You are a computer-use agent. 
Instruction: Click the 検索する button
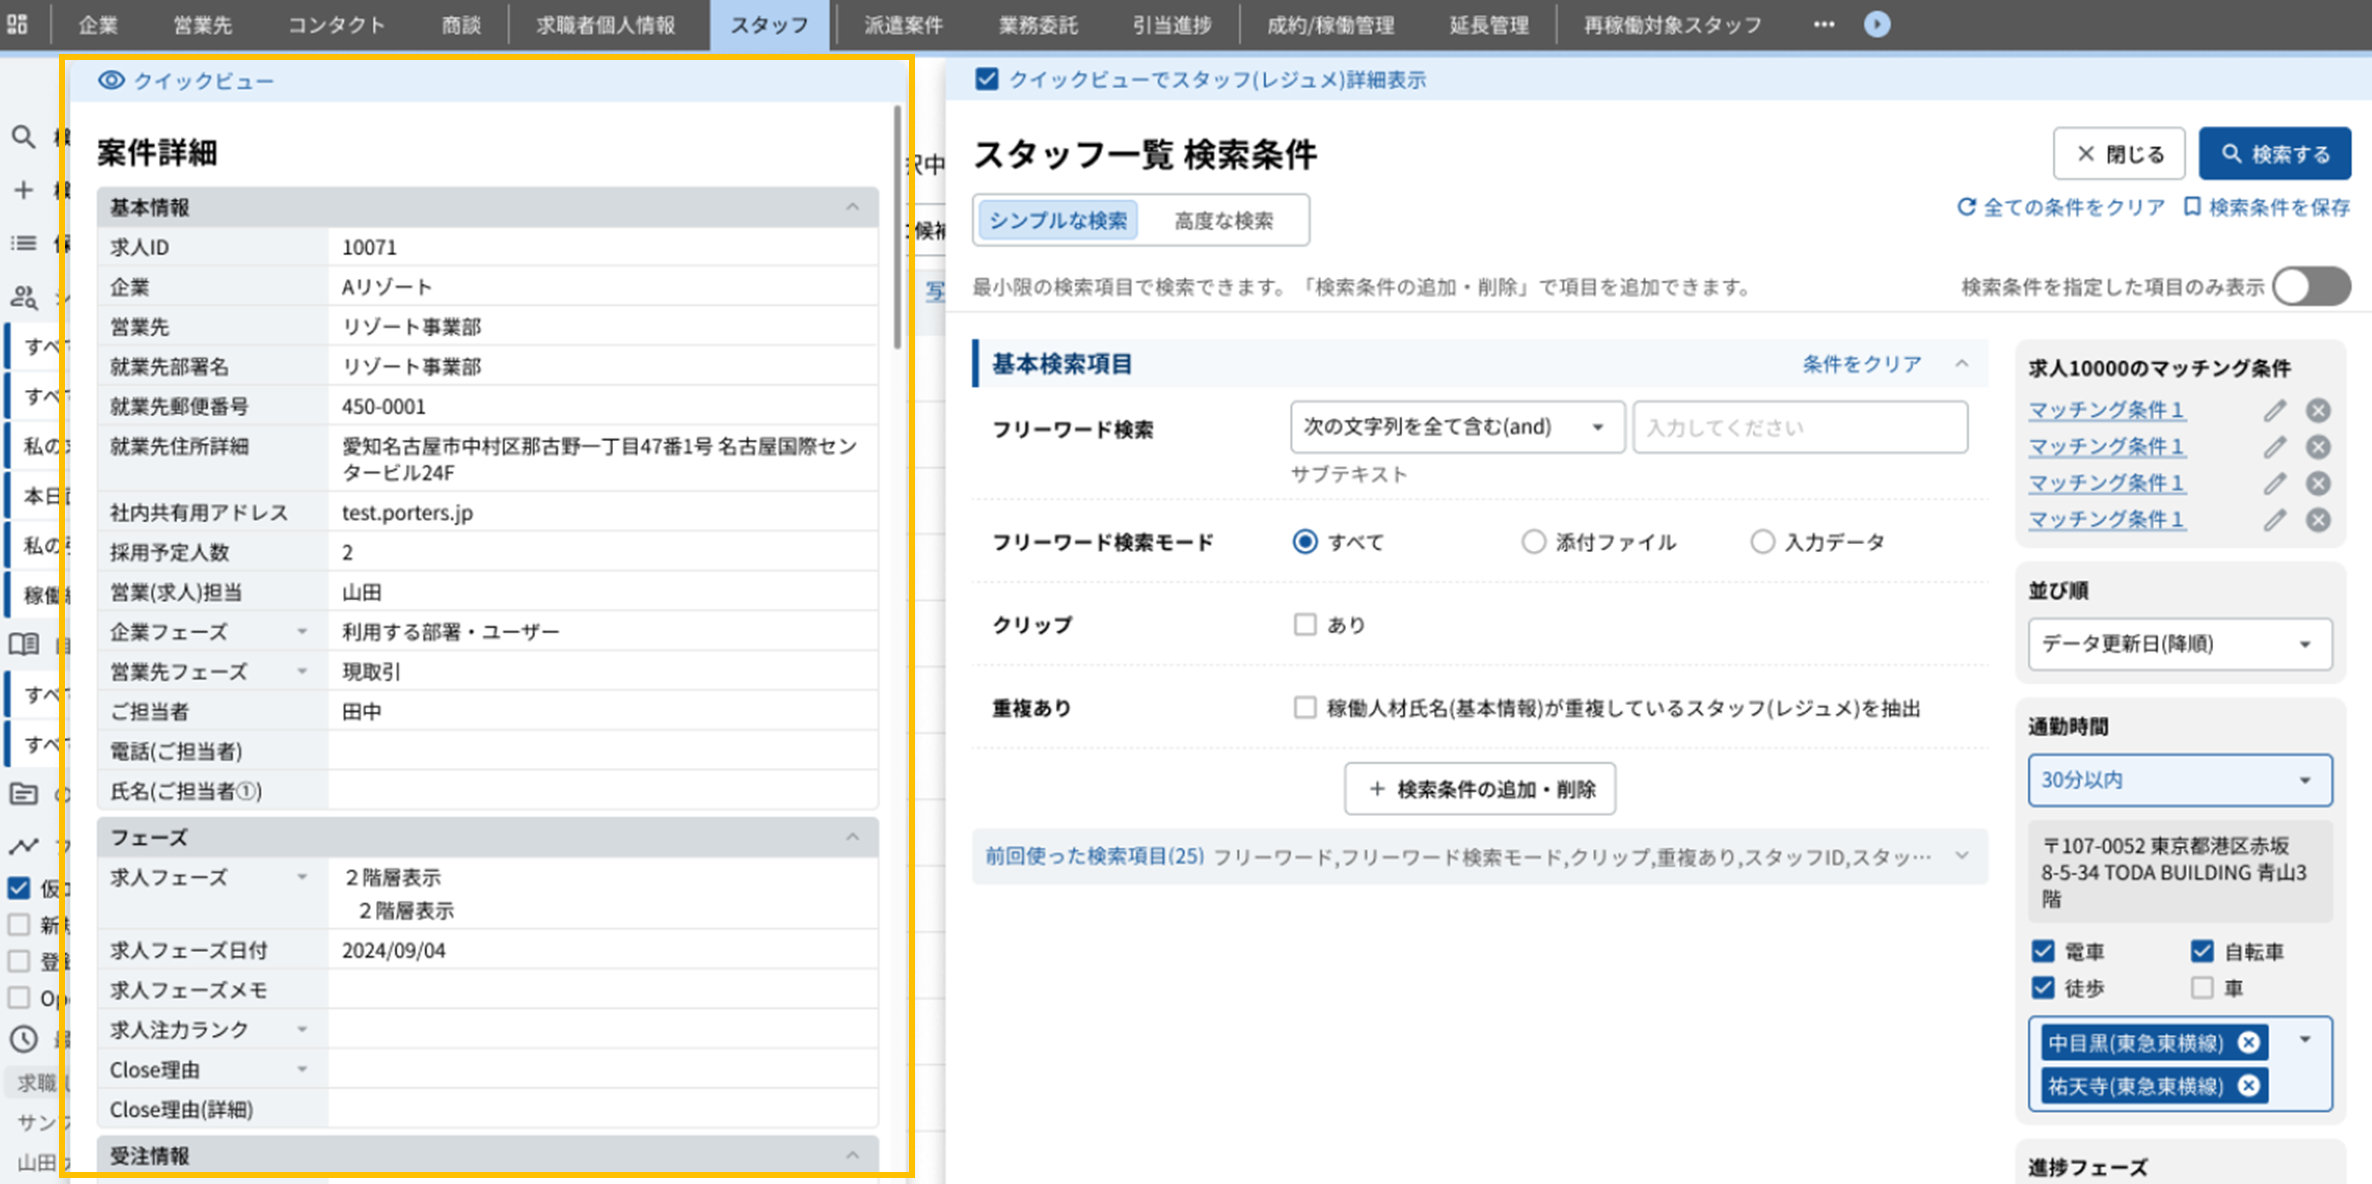click(2274, 154)
